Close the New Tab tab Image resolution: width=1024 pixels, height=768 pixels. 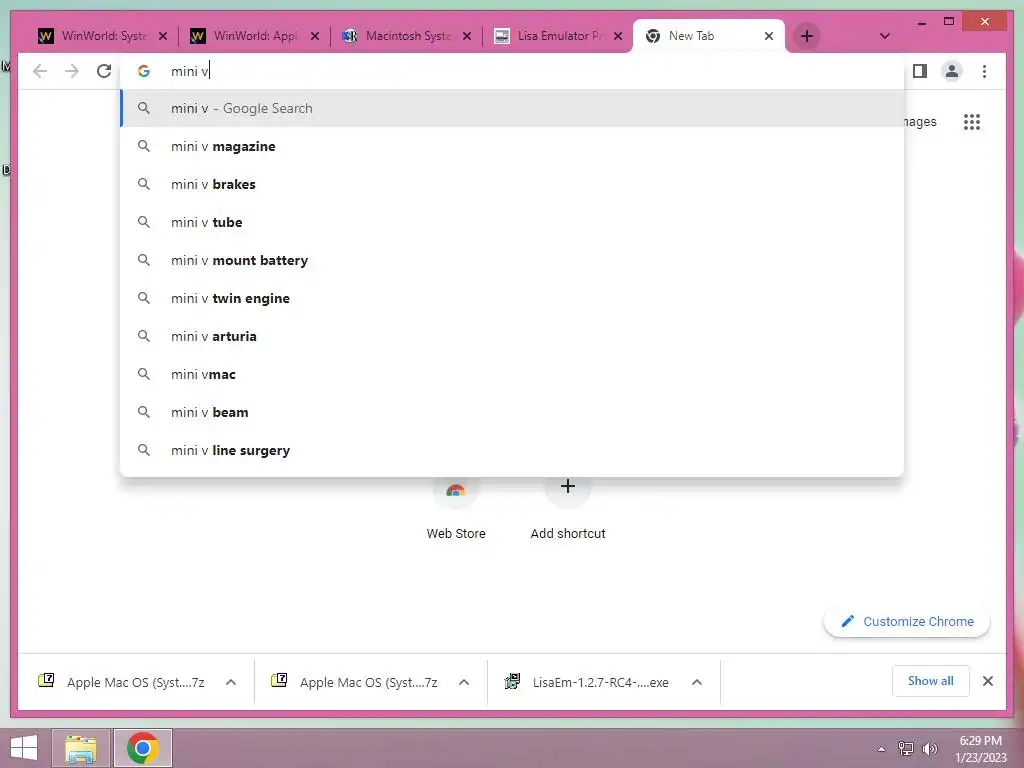pos(769,36)
